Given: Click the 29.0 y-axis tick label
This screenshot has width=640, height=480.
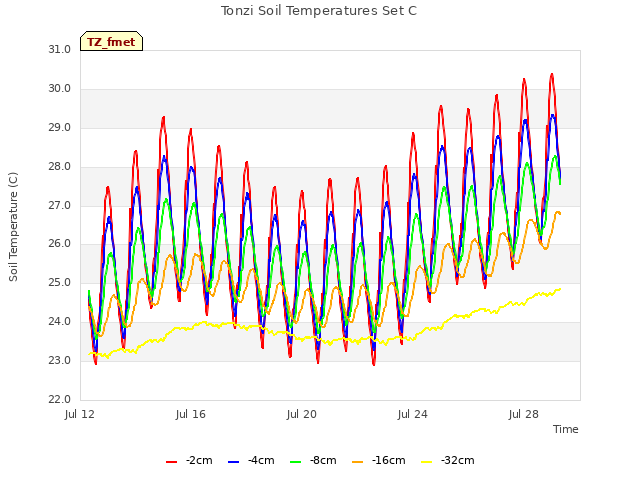Looking at the screenshot, I should pos(60,128).
